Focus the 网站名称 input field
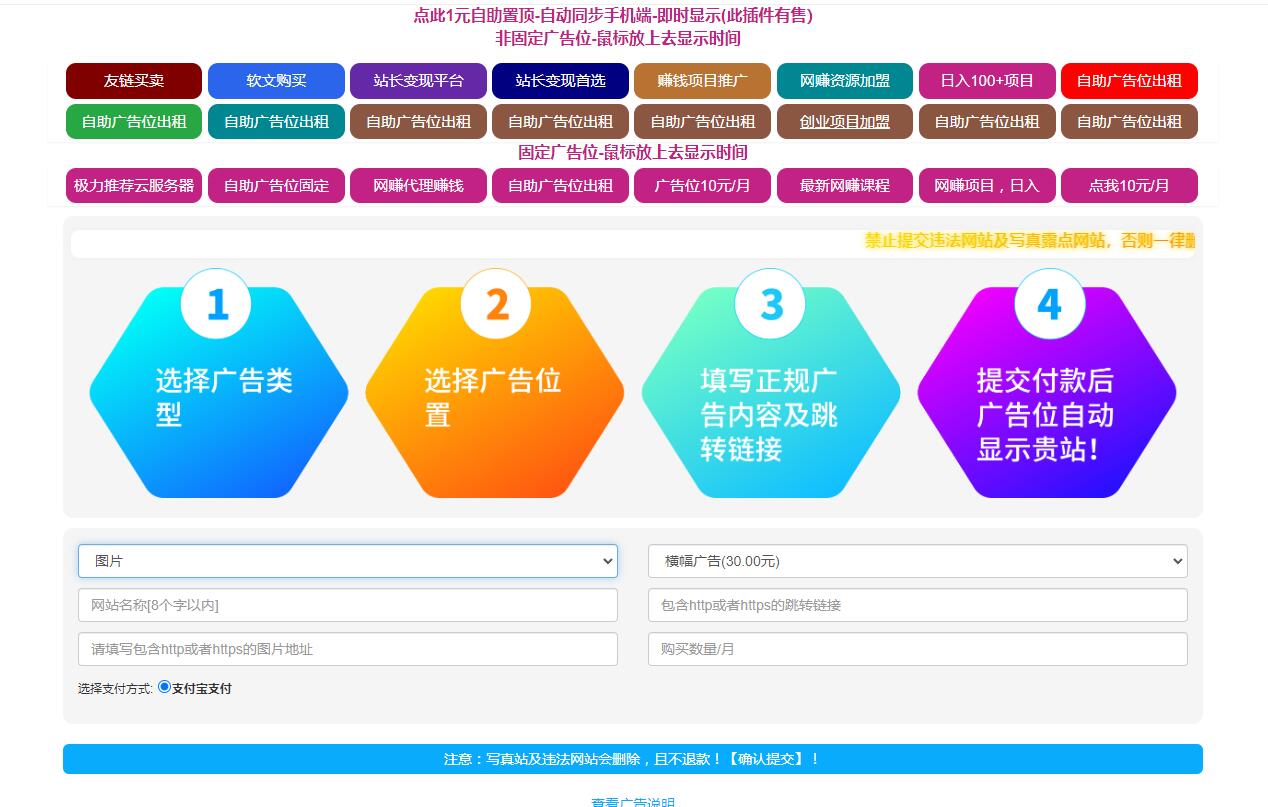The image size is (1268, 807). pyautogui.click(x=347, y=605)
